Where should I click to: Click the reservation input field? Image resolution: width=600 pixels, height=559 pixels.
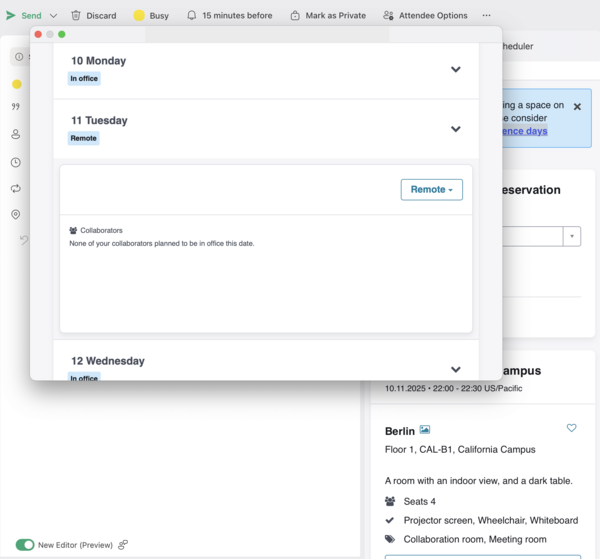[x=532, y=236]
